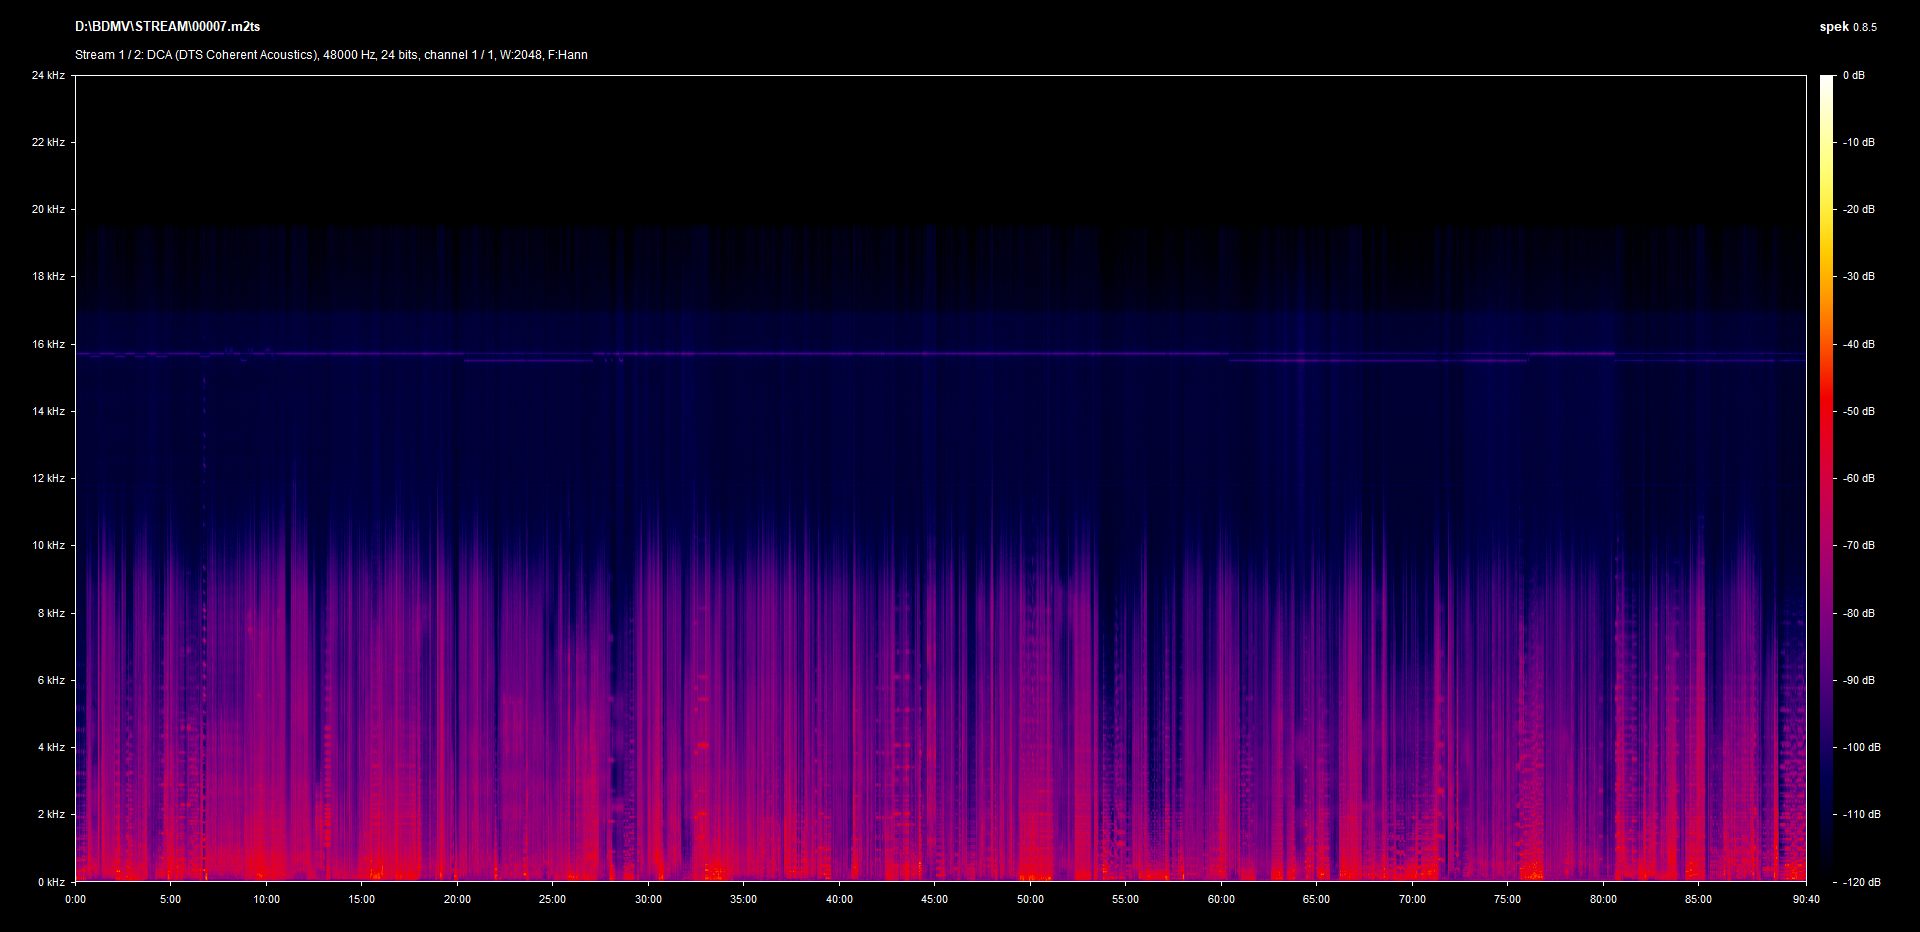Click the DCA stream info text line
This screenshot has height=932, width=1920.
coord(331,55)
